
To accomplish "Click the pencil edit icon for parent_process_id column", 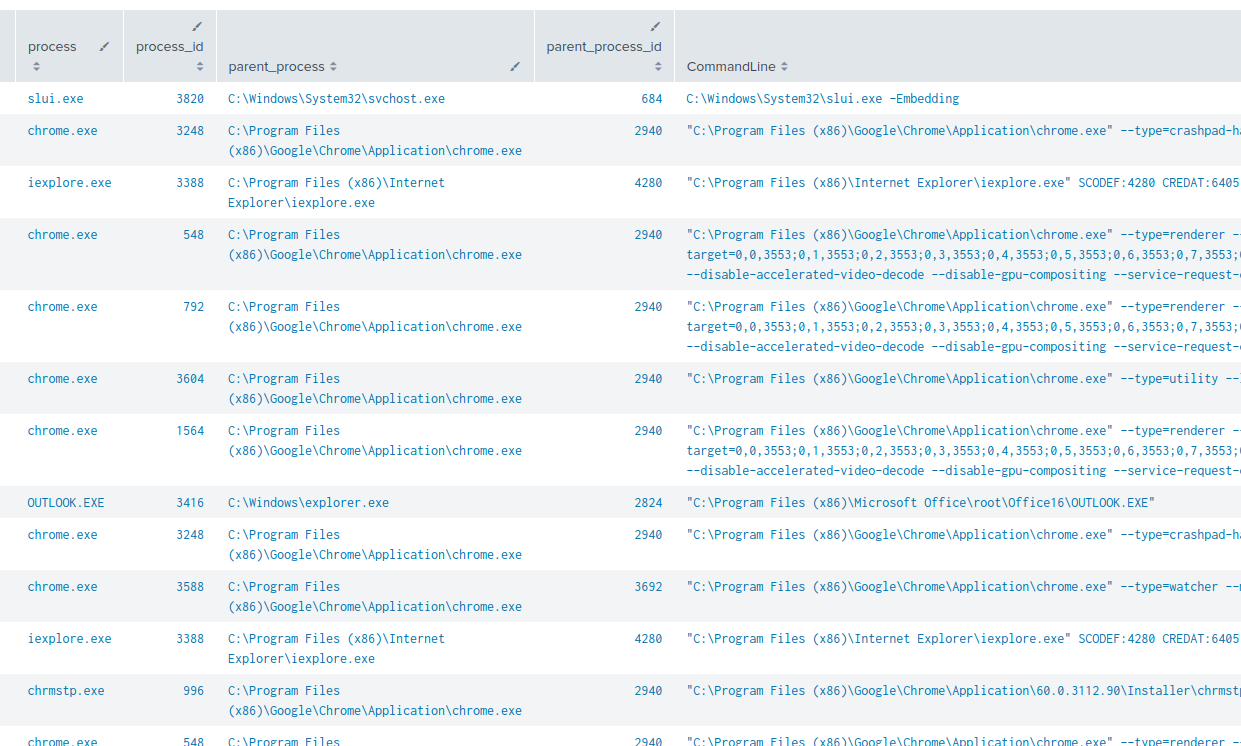I will tap(655, 27).
